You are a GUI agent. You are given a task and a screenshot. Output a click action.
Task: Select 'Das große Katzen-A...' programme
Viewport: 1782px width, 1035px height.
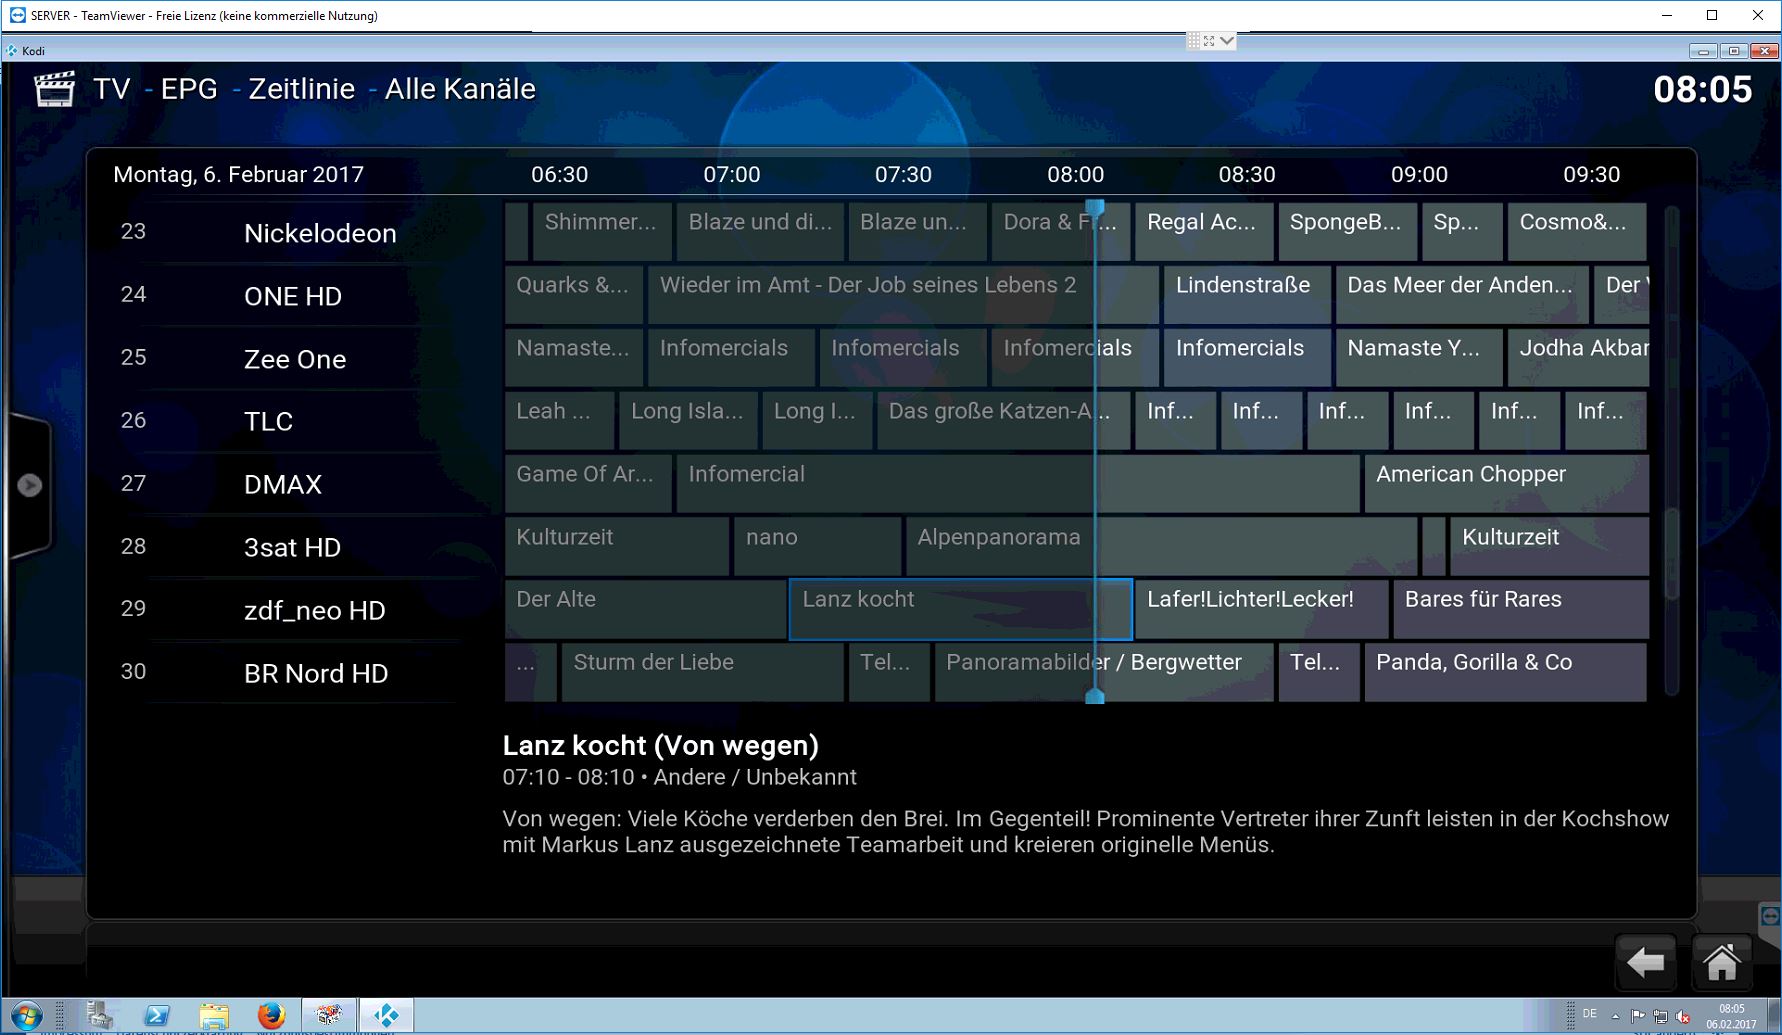click(1003, 421)
